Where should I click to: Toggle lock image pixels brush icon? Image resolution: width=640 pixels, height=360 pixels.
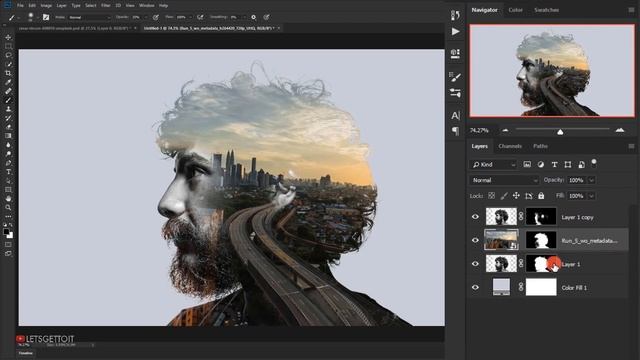pos(504,196)
